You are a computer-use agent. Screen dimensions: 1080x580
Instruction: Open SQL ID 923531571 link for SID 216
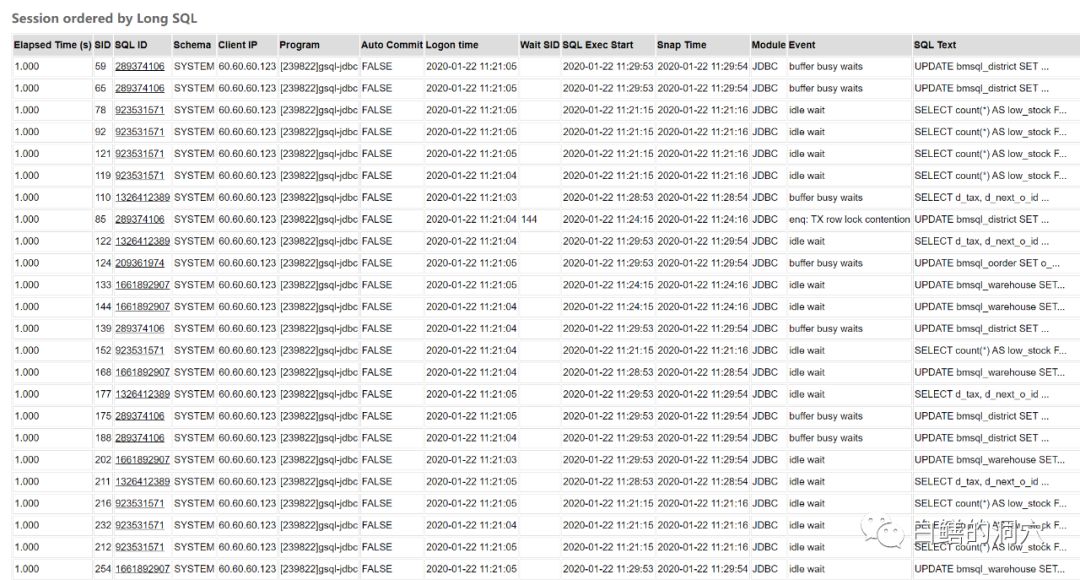click(139, 504)
